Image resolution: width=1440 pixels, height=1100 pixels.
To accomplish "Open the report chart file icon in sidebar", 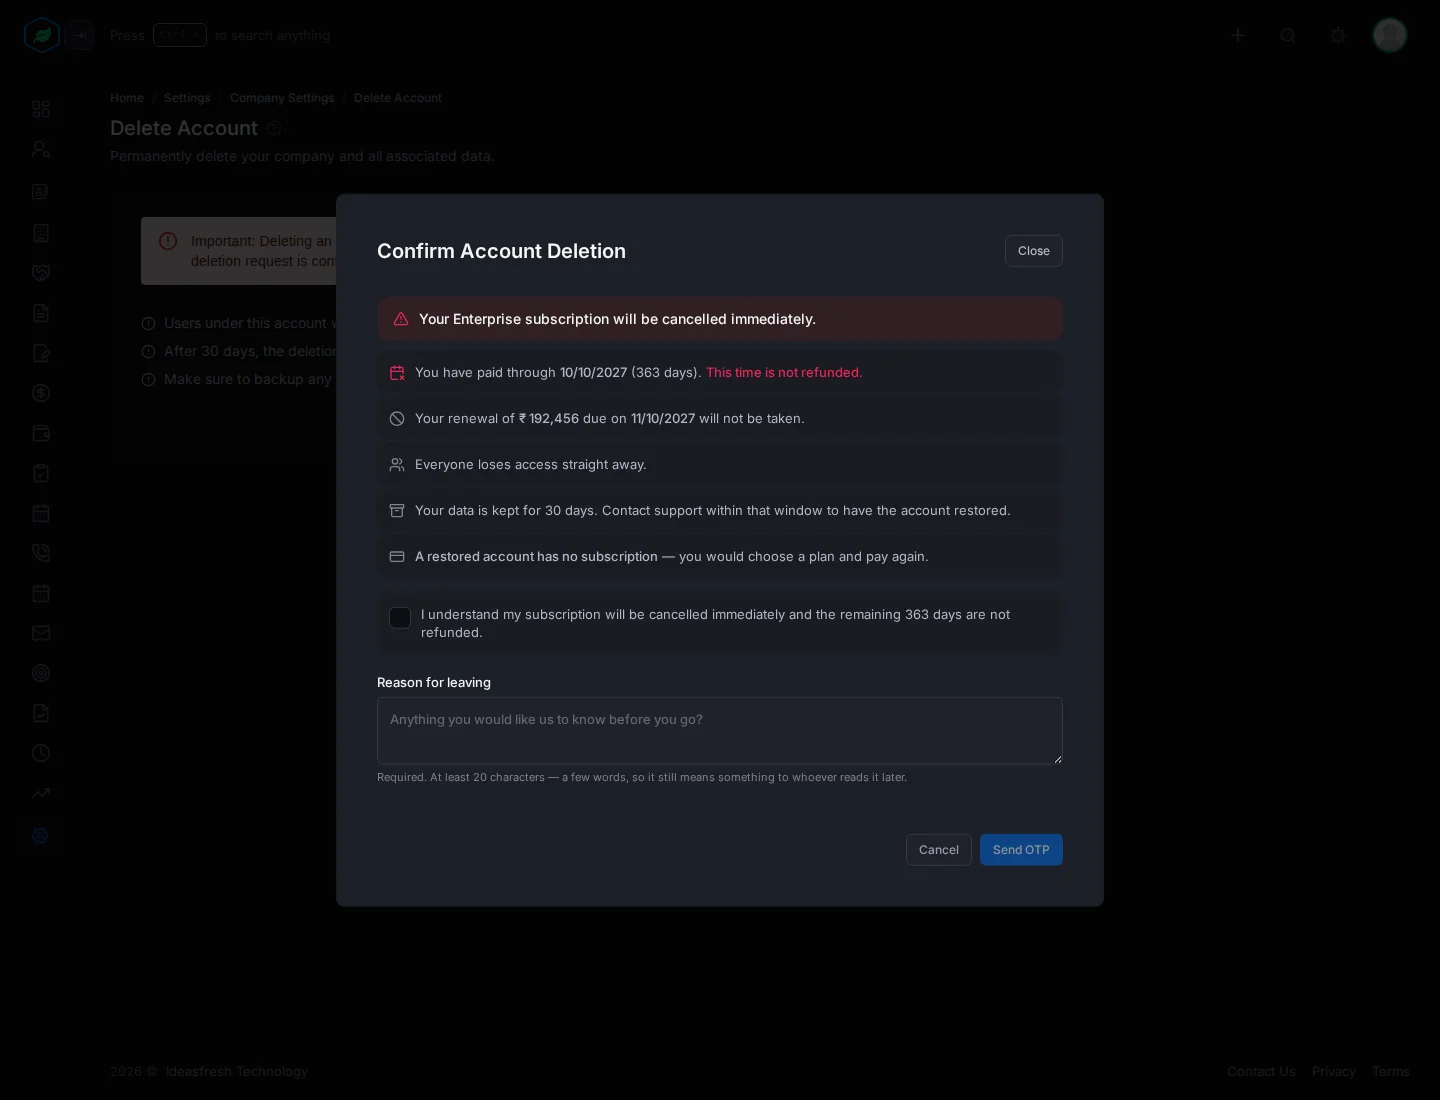I will 41,713.
